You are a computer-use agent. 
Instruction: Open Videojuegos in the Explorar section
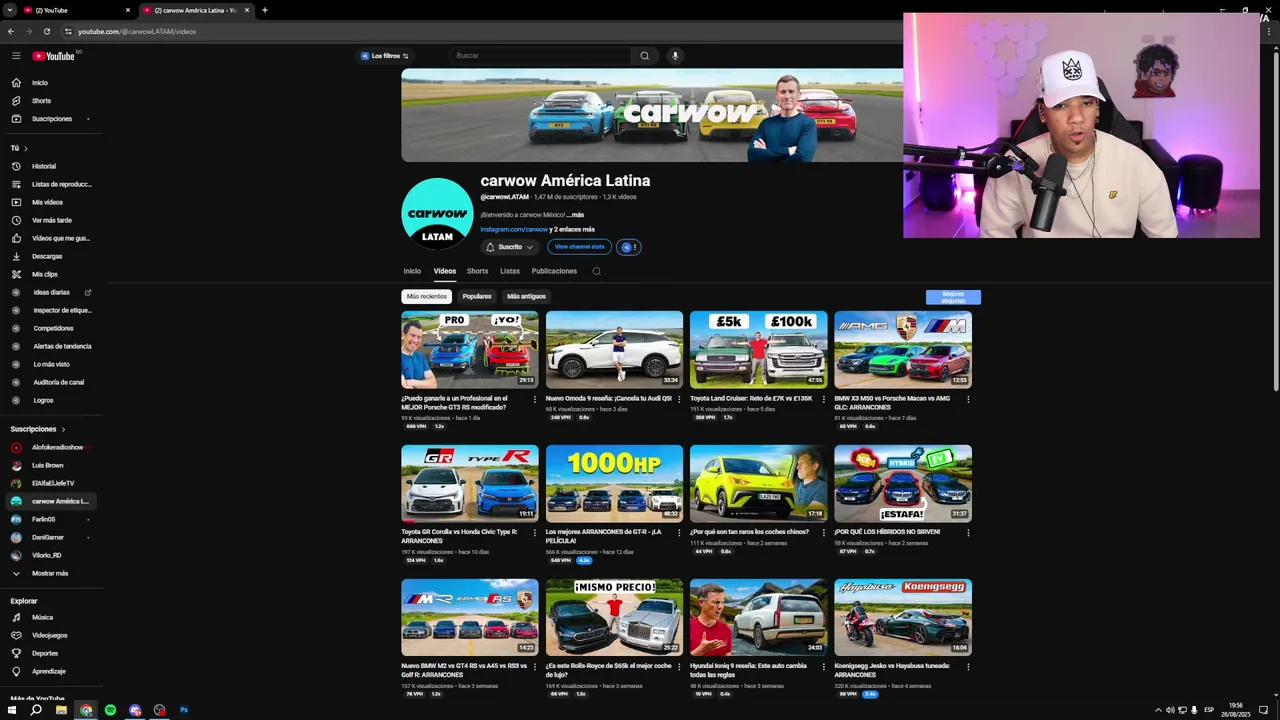50,635
